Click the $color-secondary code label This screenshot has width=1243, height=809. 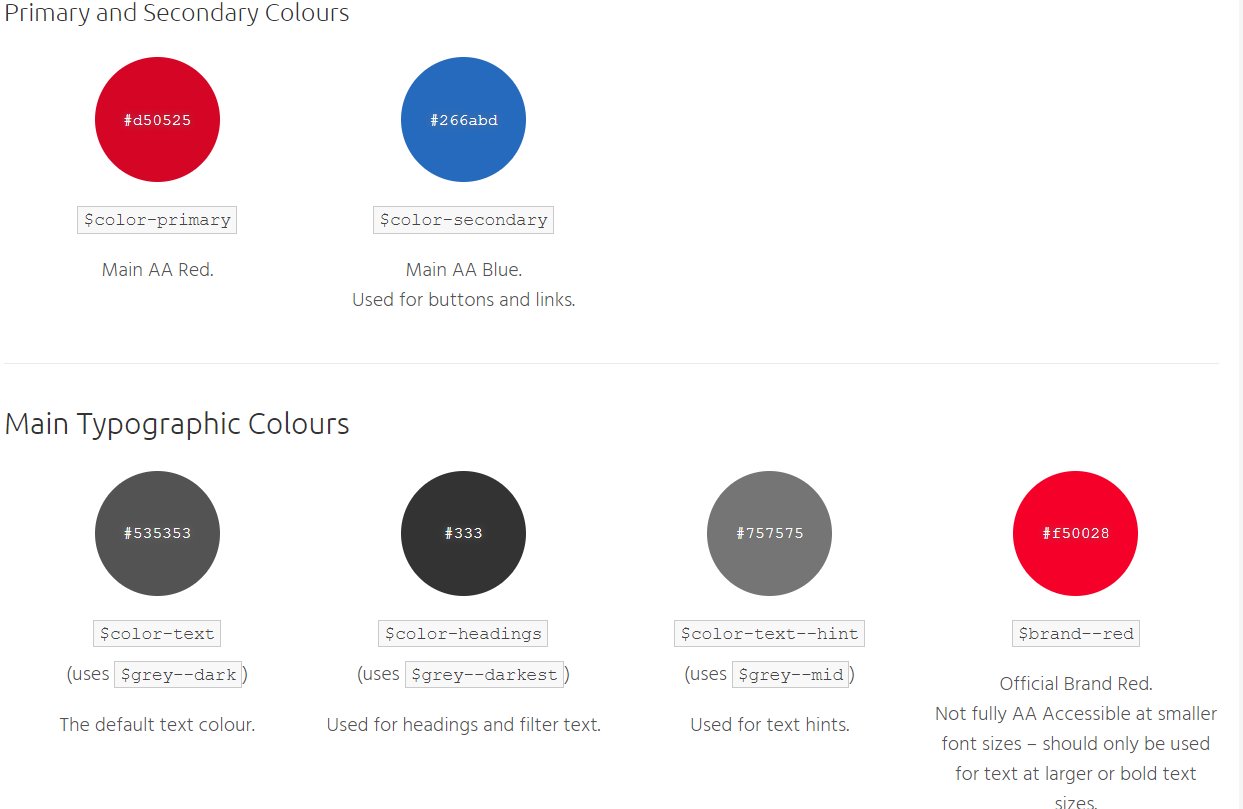tap(463, 220)
